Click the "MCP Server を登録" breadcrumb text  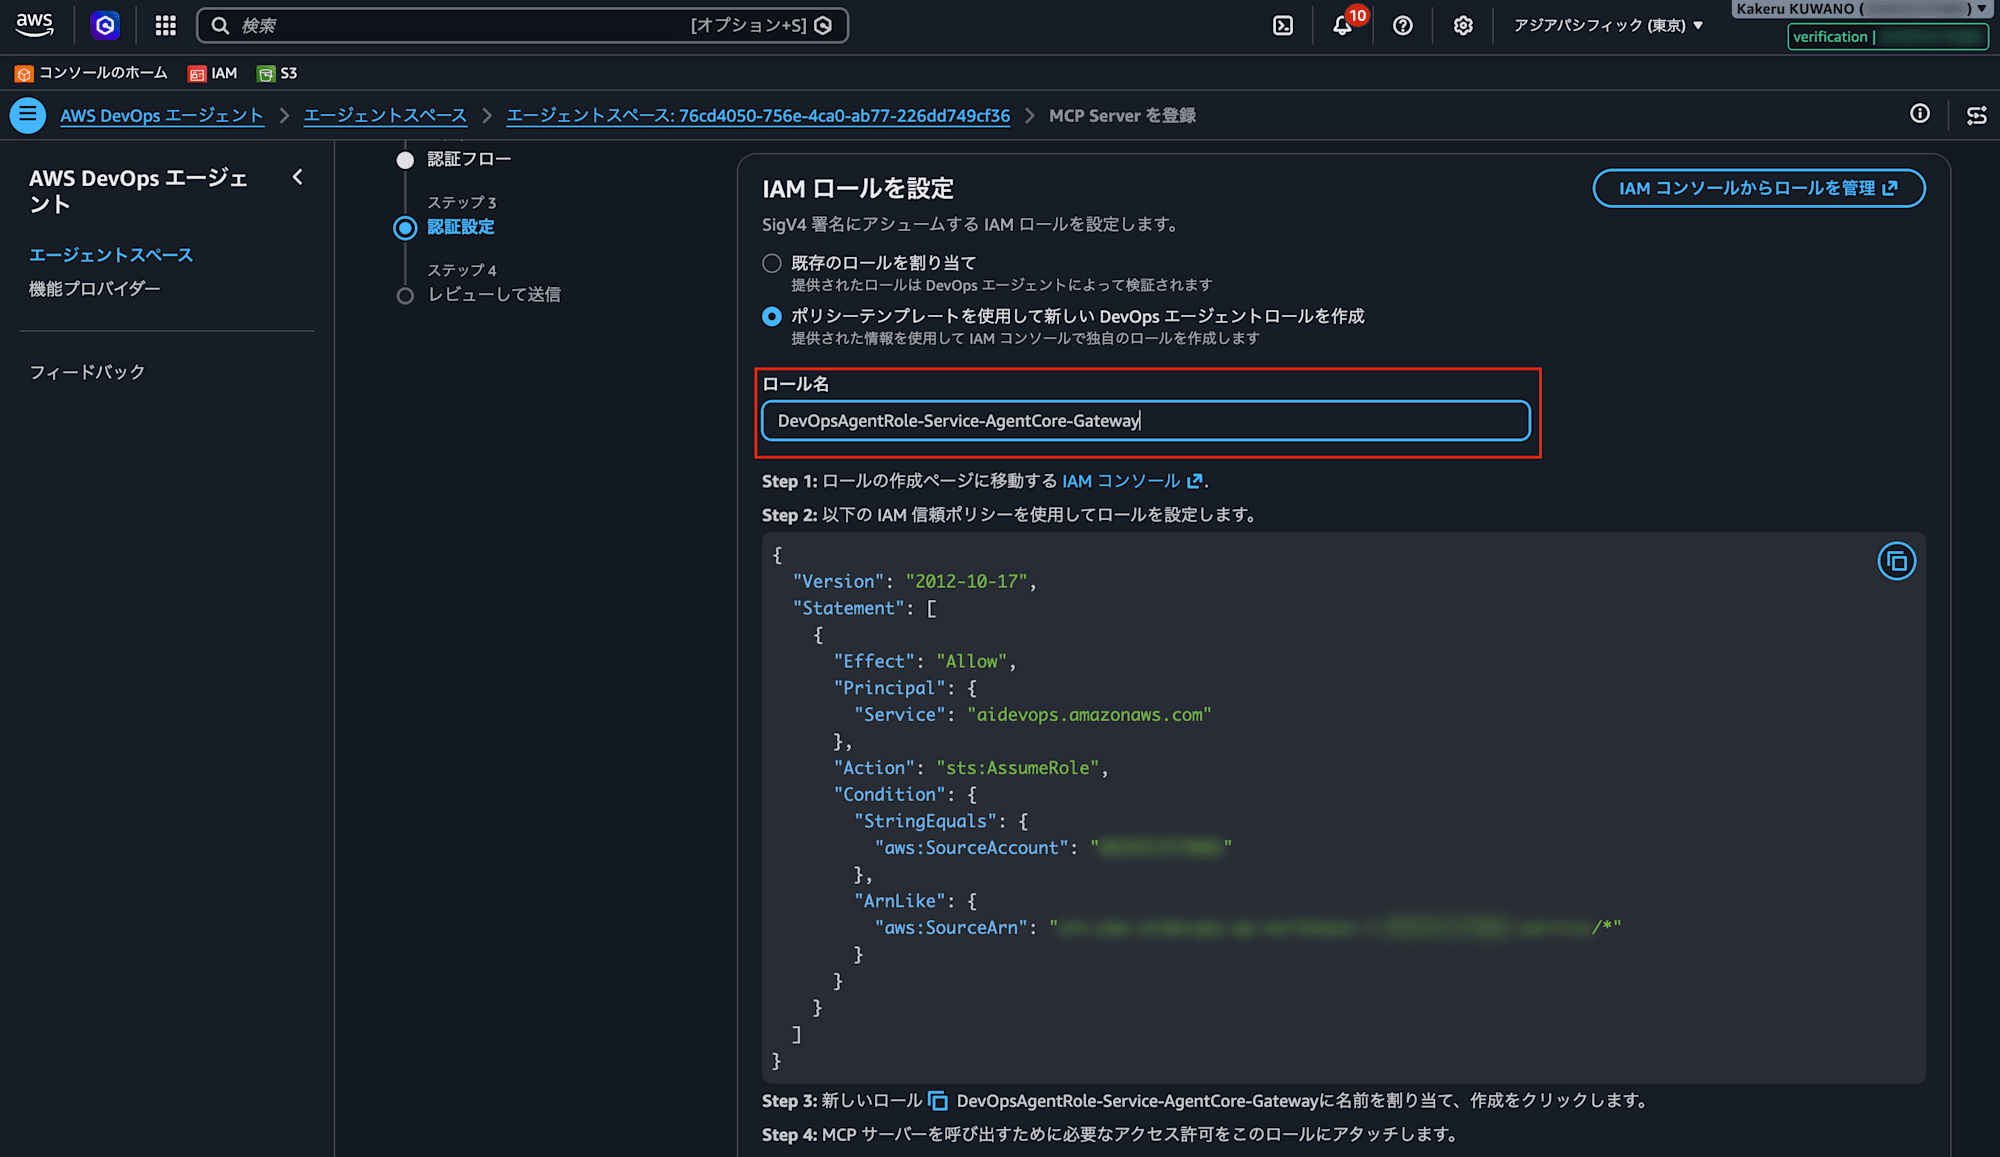[1122, 115]
